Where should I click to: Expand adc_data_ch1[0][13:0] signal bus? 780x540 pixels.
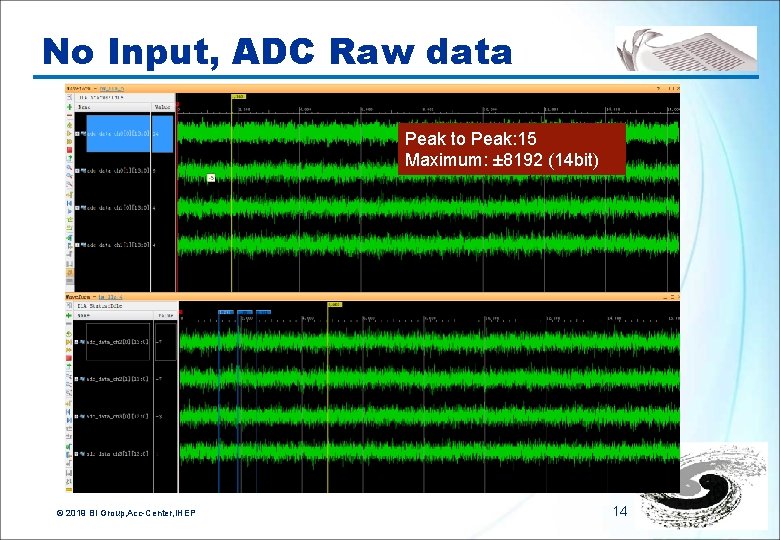[x=77, y=207]
